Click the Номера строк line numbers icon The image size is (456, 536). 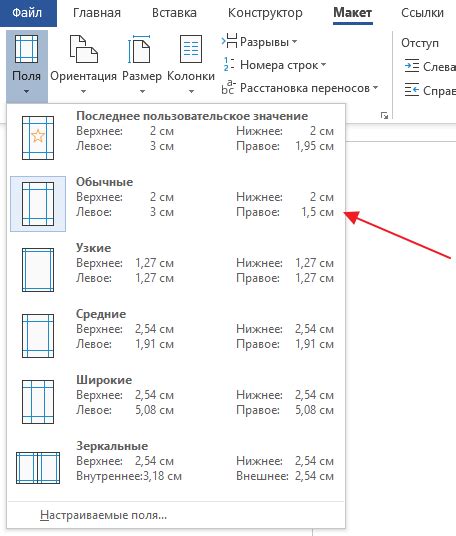(229, 64)
